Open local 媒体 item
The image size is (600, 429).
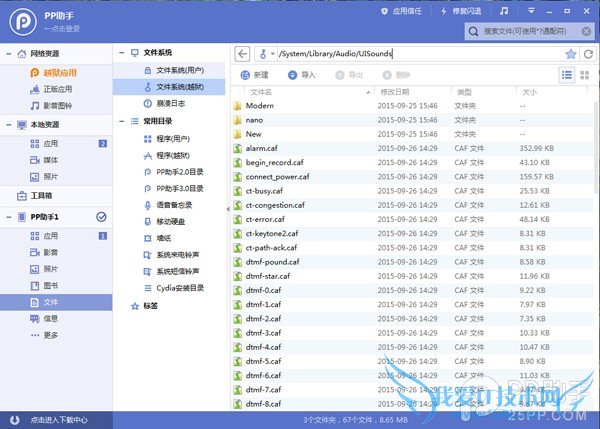click(44, 160)
